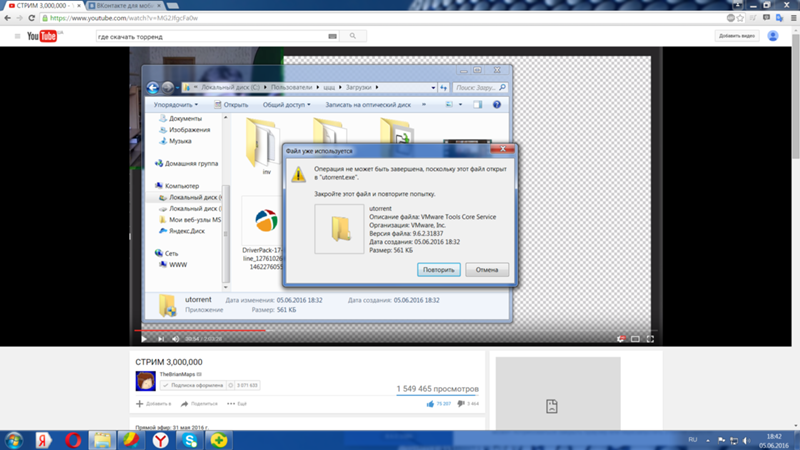Bookmark this page with star icon
The height and width of the screenshot is (450, 800).
[x=740, y=18]
